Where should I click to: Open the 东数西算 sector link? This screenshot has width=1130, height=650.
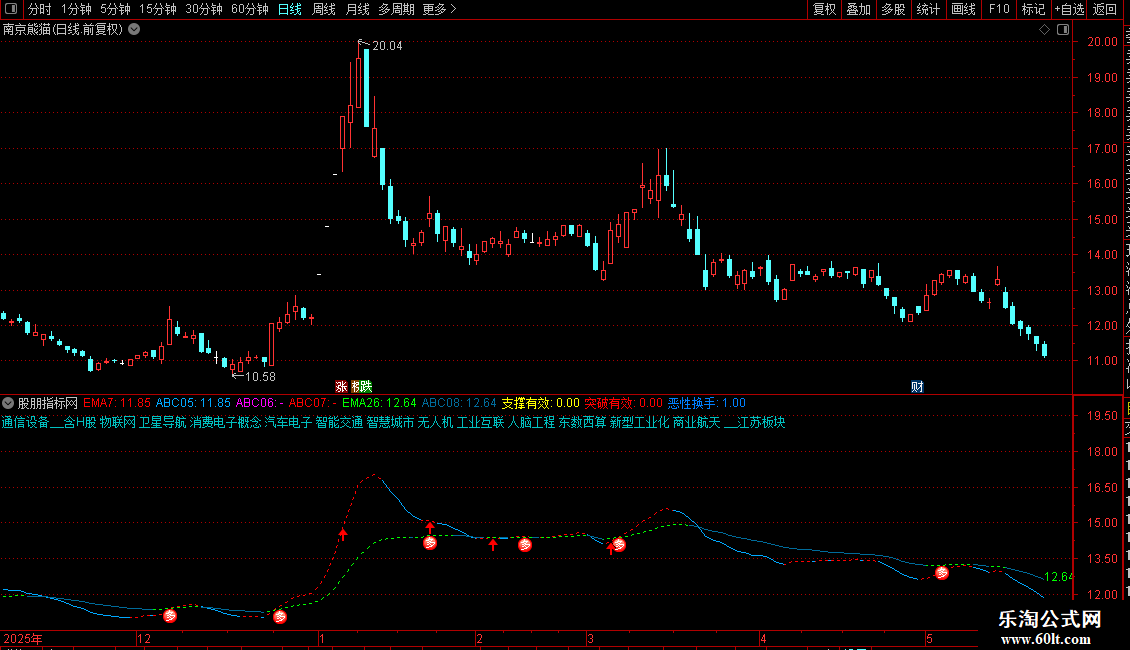(582, 422)
